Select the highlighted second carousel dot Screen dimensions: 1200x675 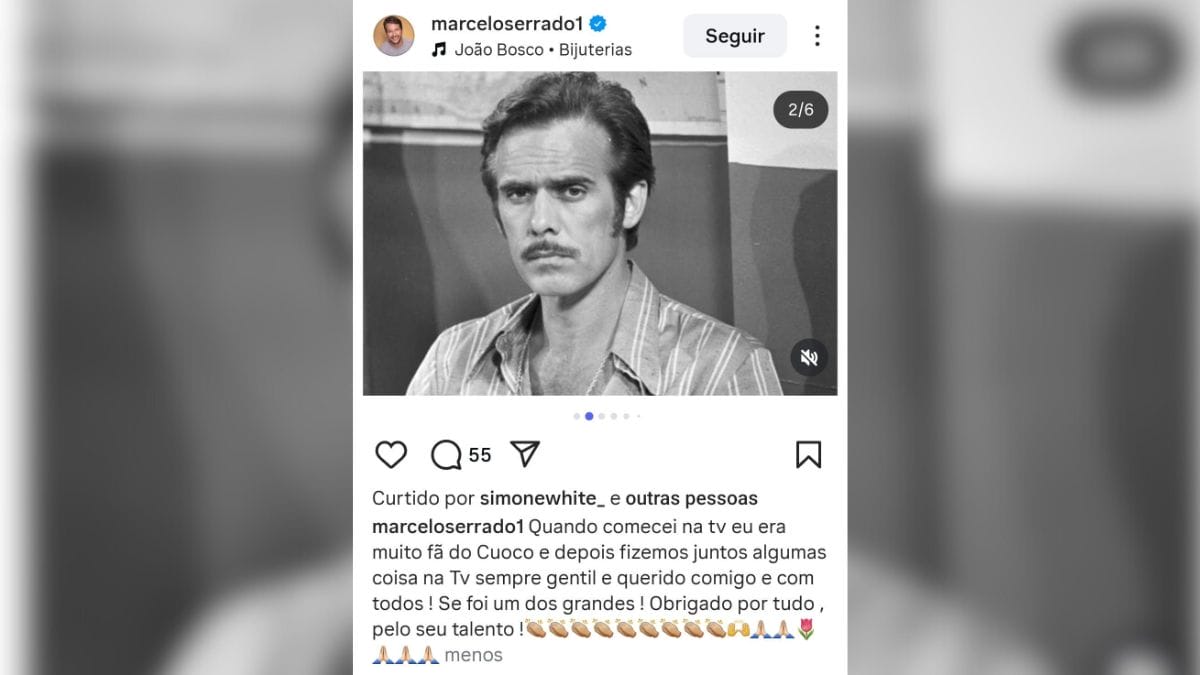[589, 416]
